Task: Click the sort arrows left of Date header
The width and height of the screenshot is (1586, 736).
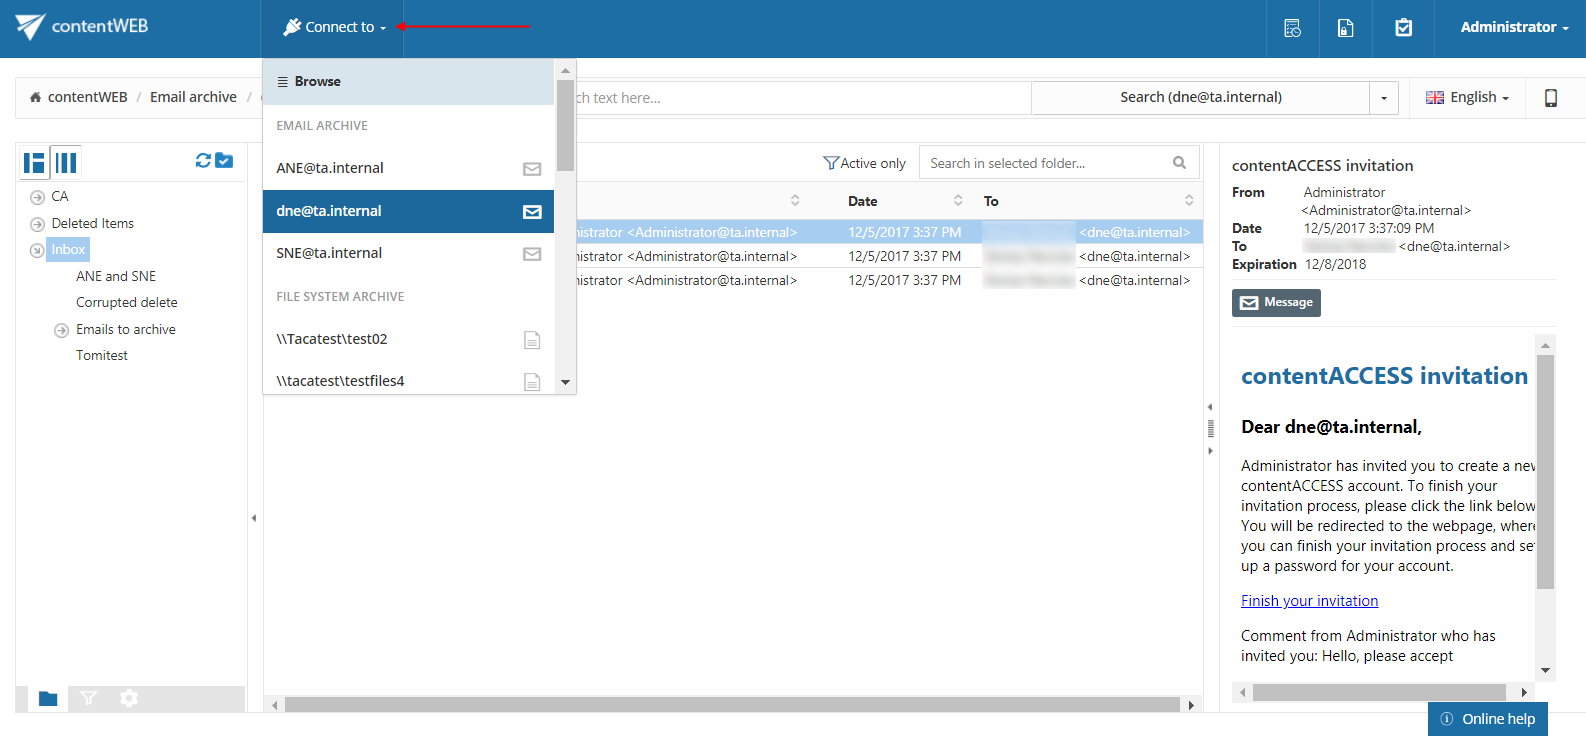Action: pyautogui.click(x=795, y=201)
